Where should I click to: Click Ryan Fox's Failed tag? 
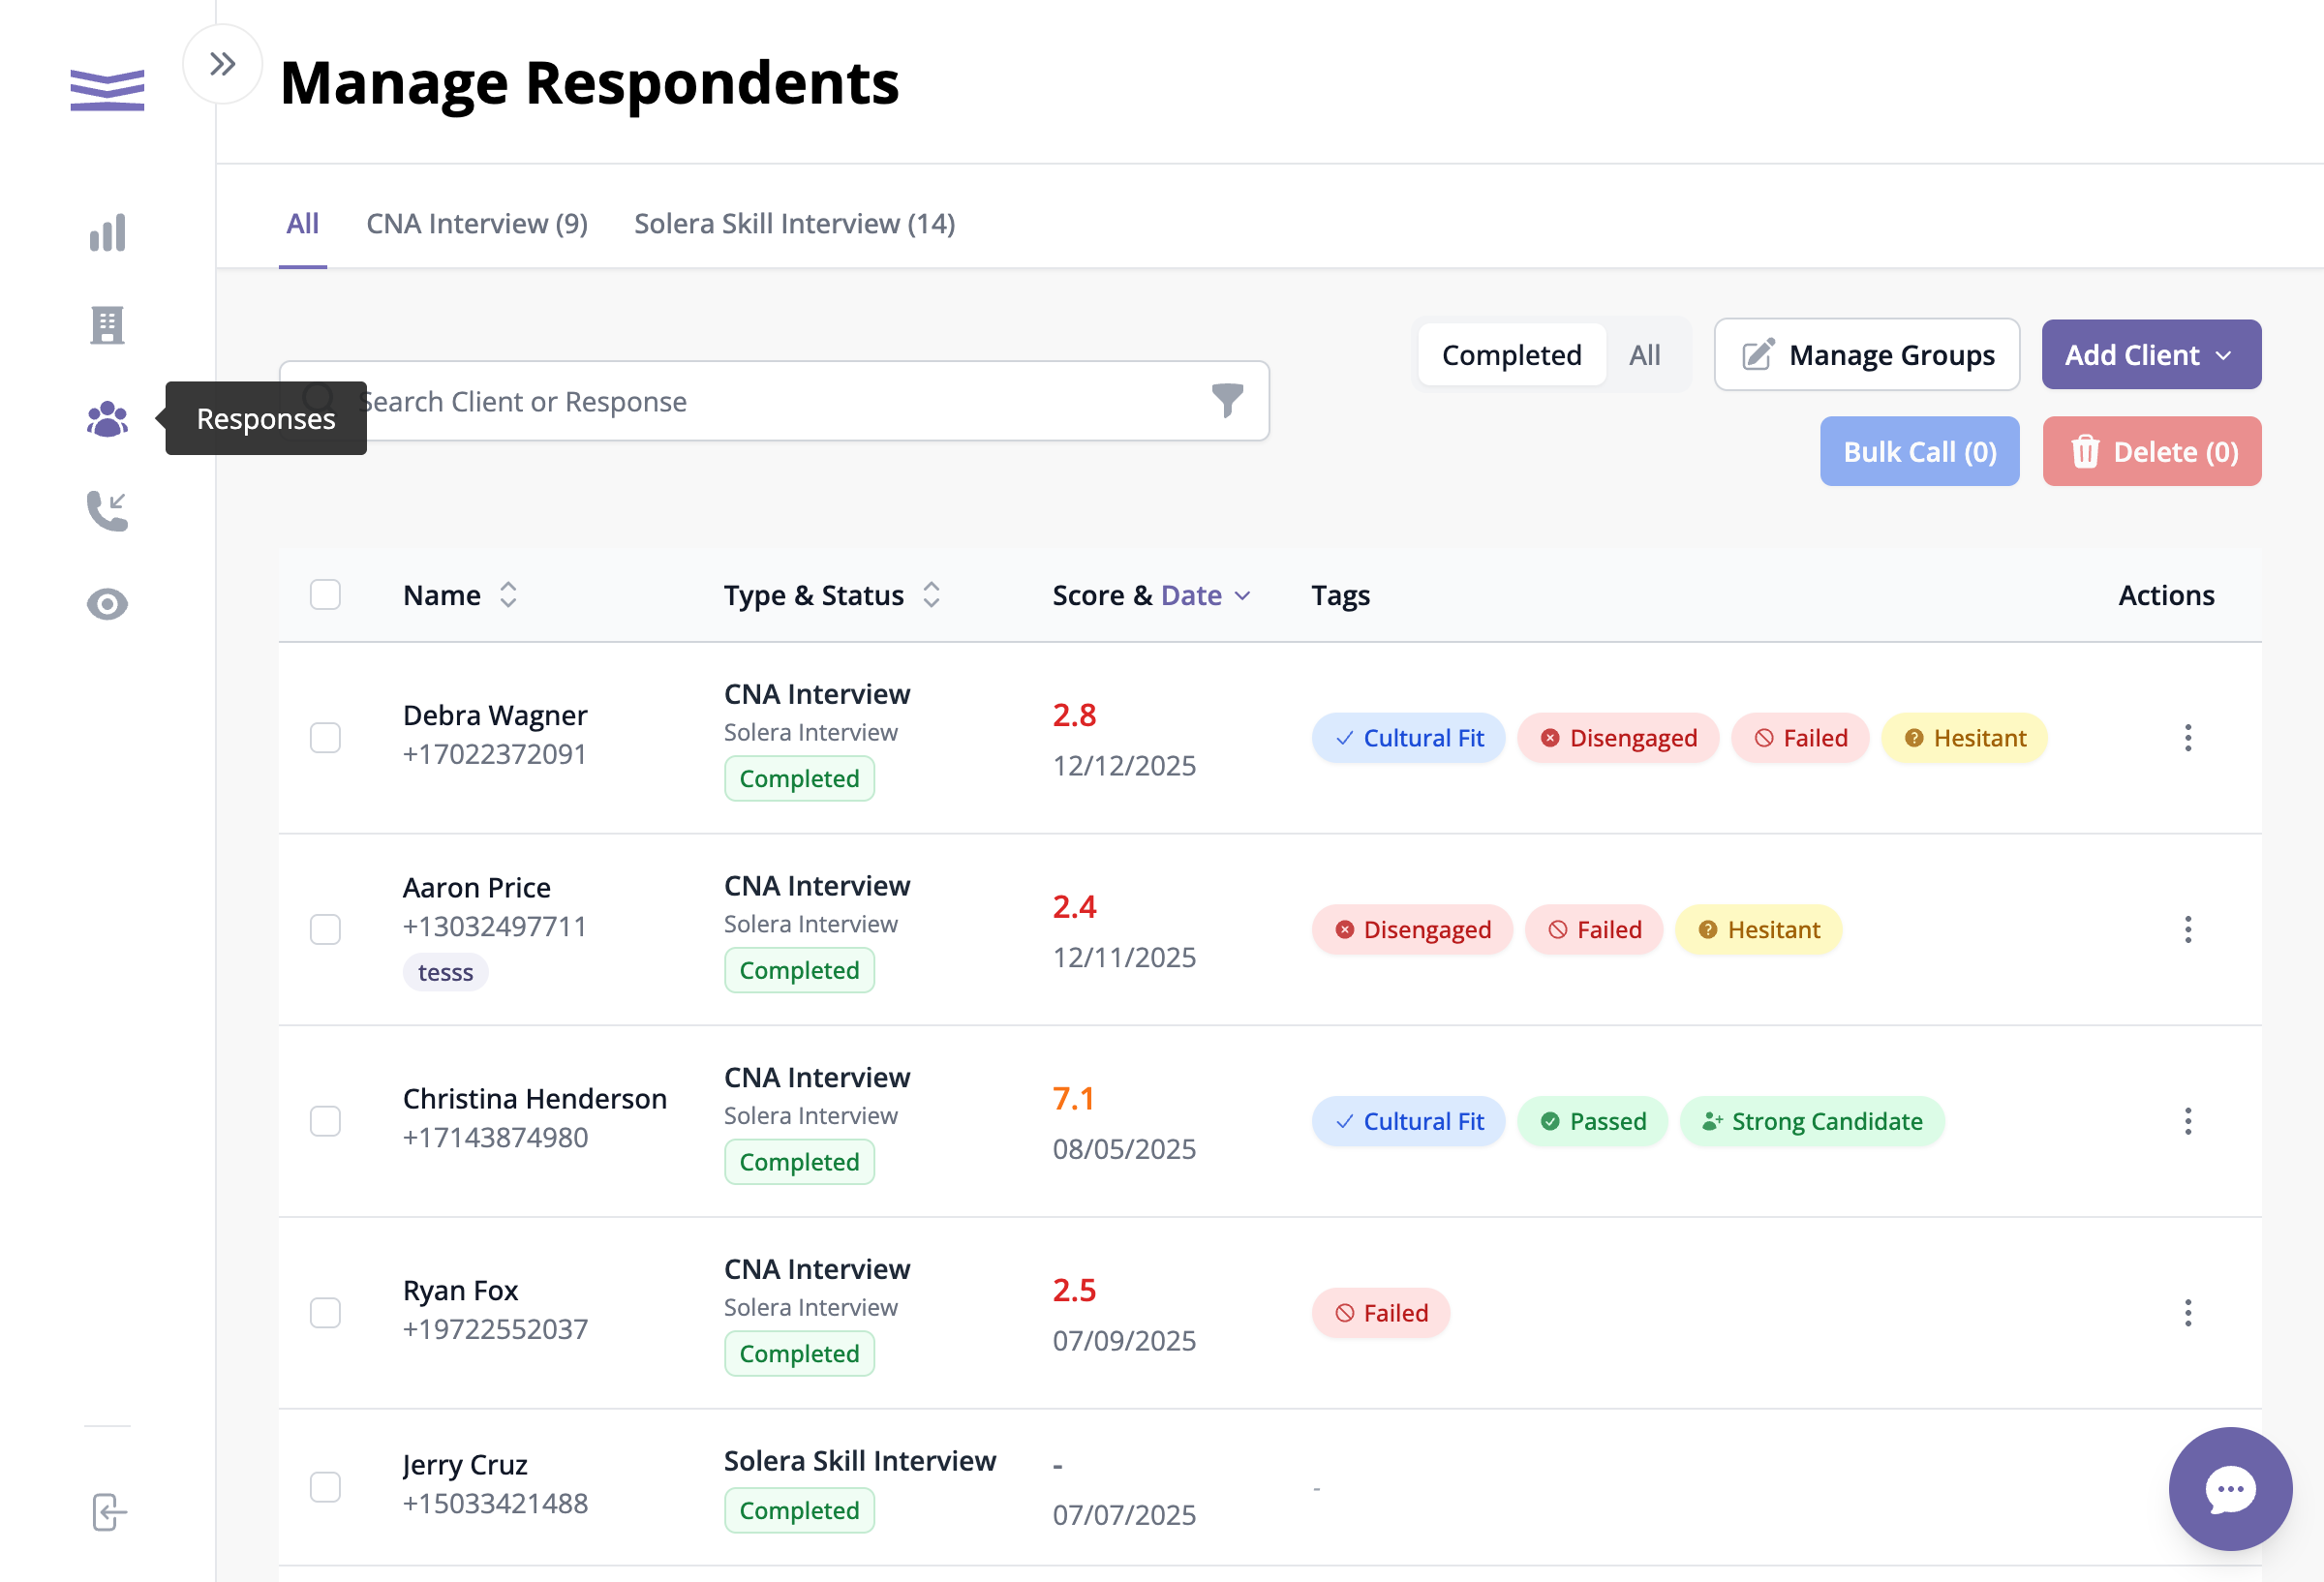(x=1380, y=1313)
